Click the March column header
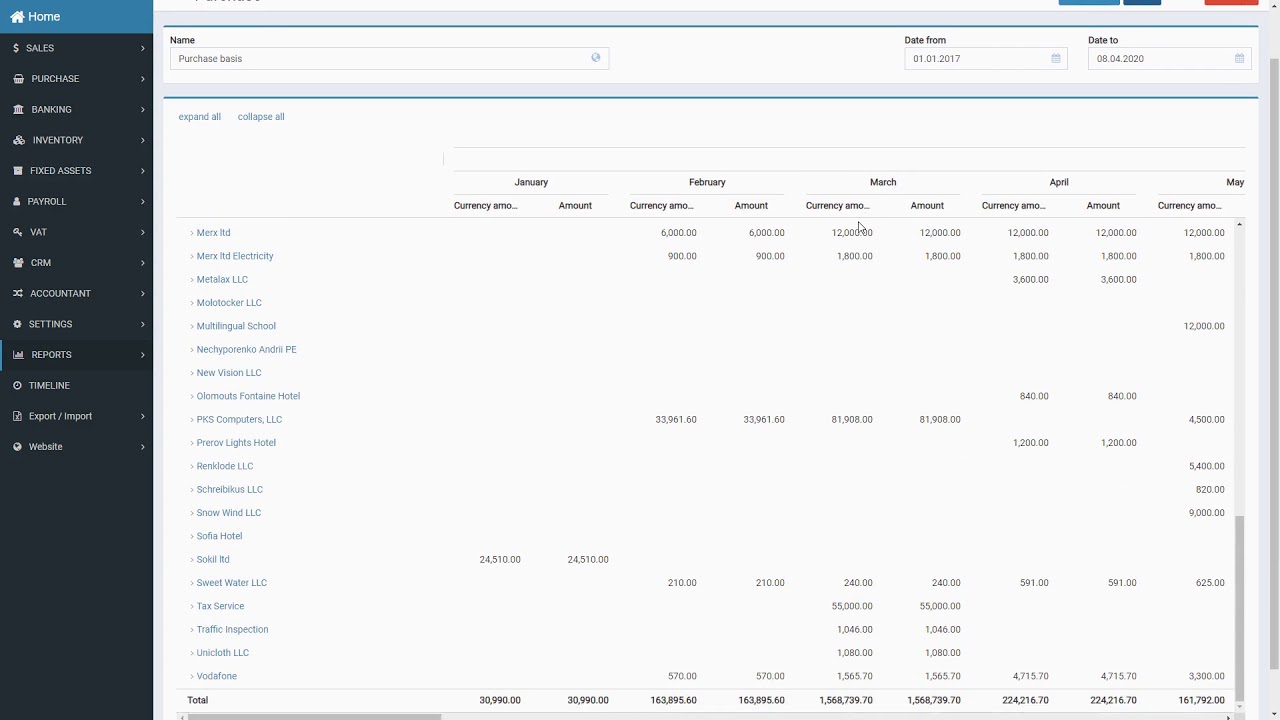The height and width of the screenshot is (720, 1280). pyautogui.click(x=883, y=182)
